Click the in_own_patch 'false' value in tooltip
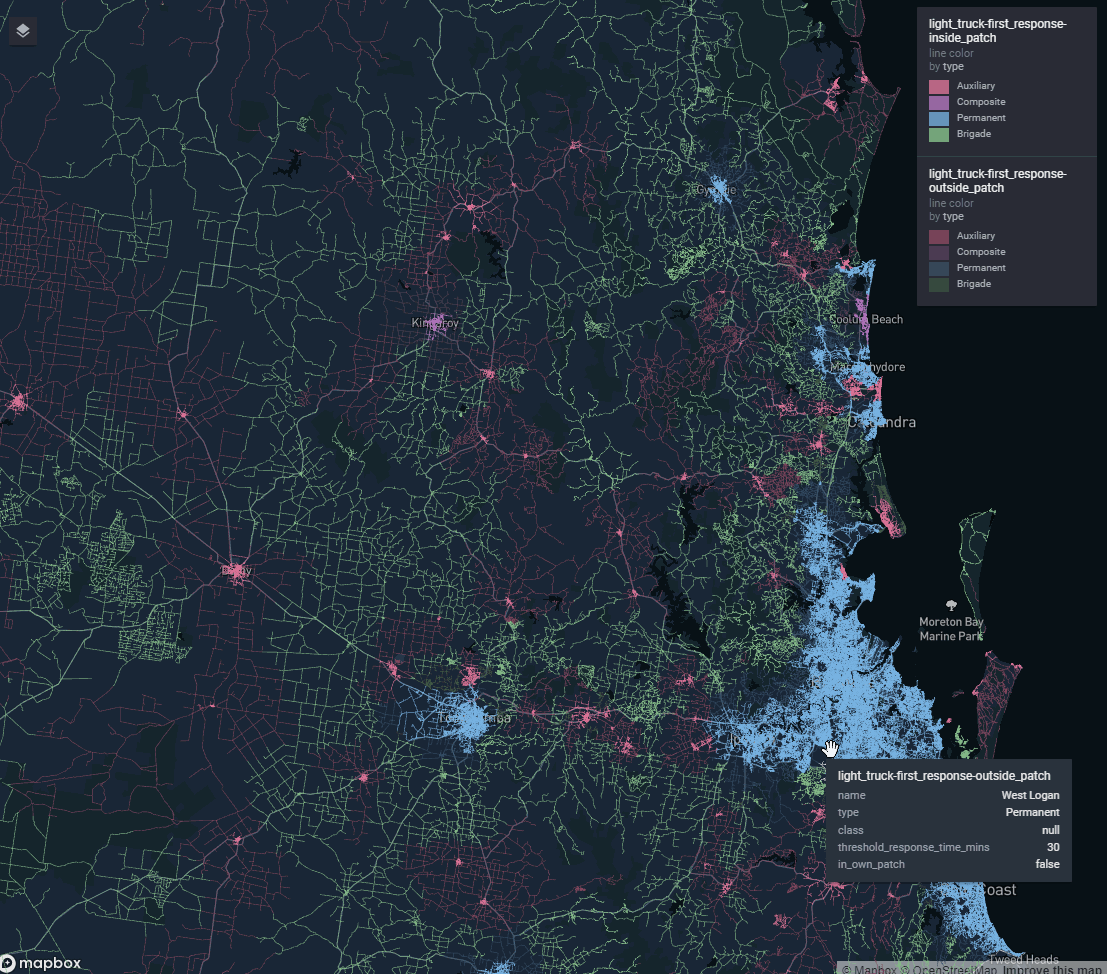 1047,864
